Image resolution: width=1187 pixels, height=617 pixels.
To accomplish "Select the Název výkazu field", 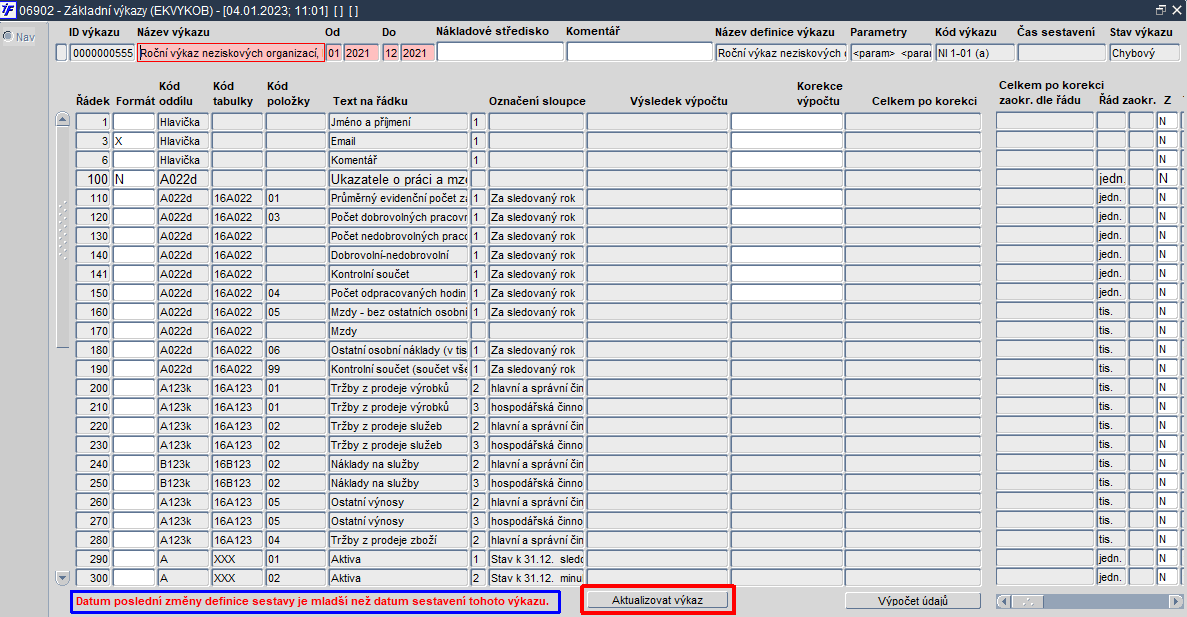I will point(231,53).
